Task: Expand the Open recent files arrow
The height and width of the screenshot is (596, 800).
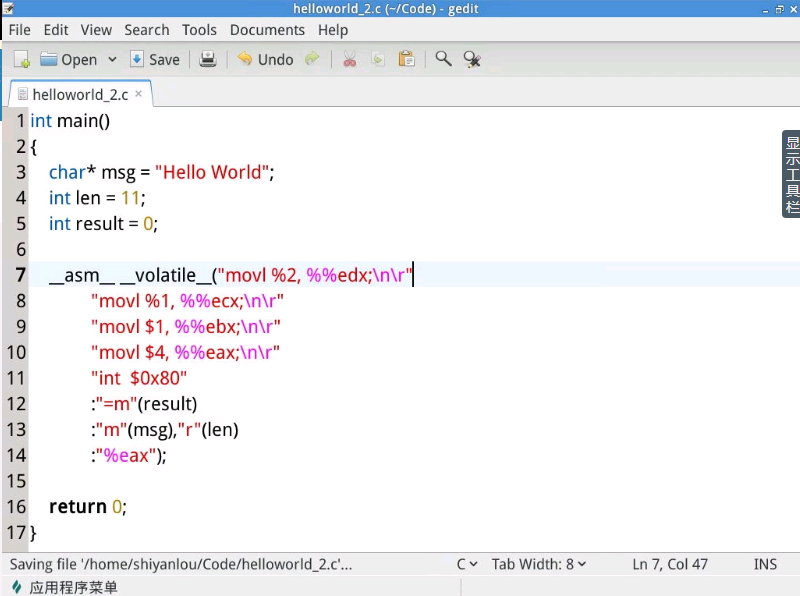Action: point(112,60)
